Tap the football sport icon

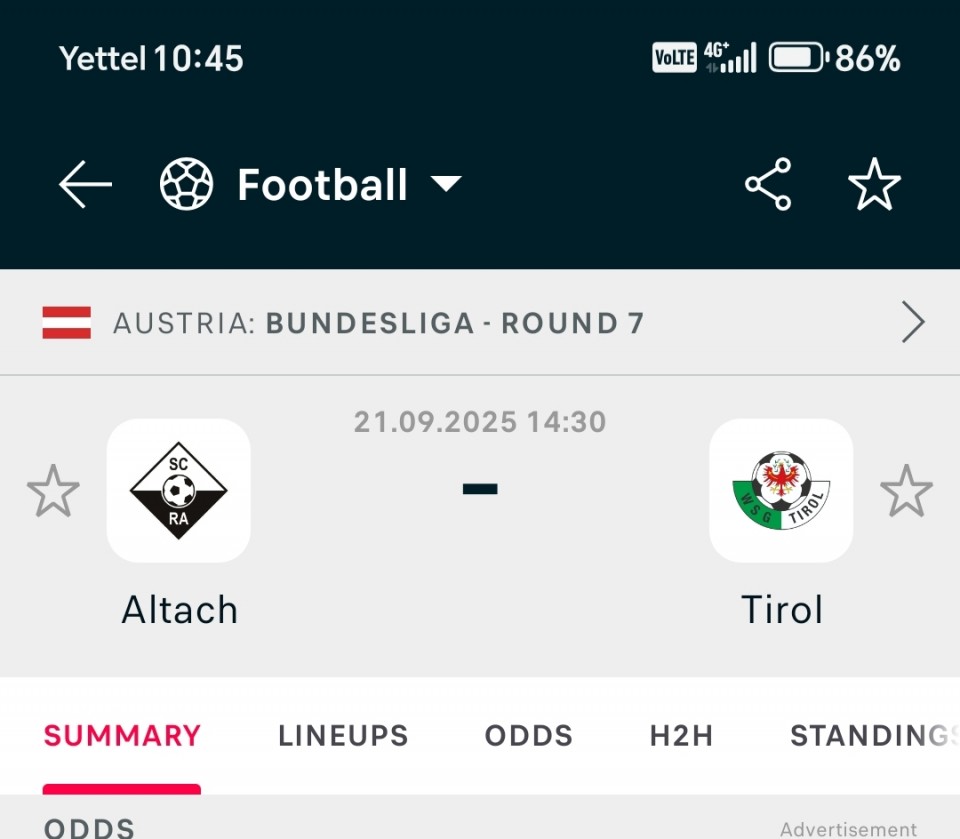(187, 185)
